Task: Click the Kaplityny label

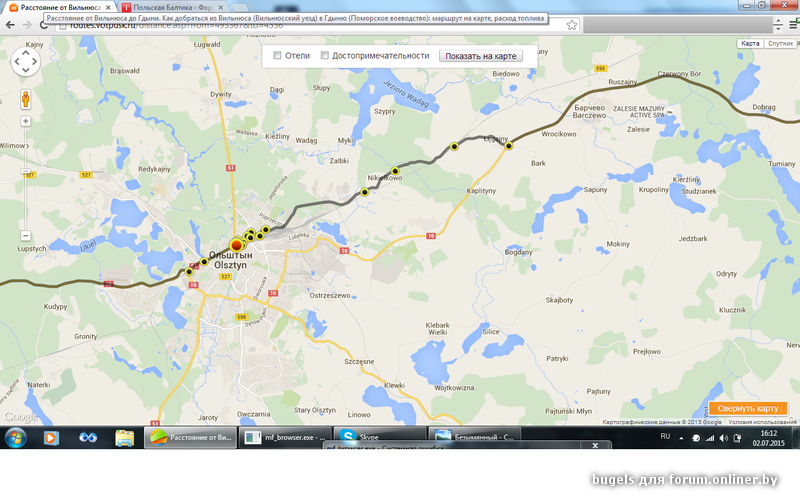Action: pos(481,190)
